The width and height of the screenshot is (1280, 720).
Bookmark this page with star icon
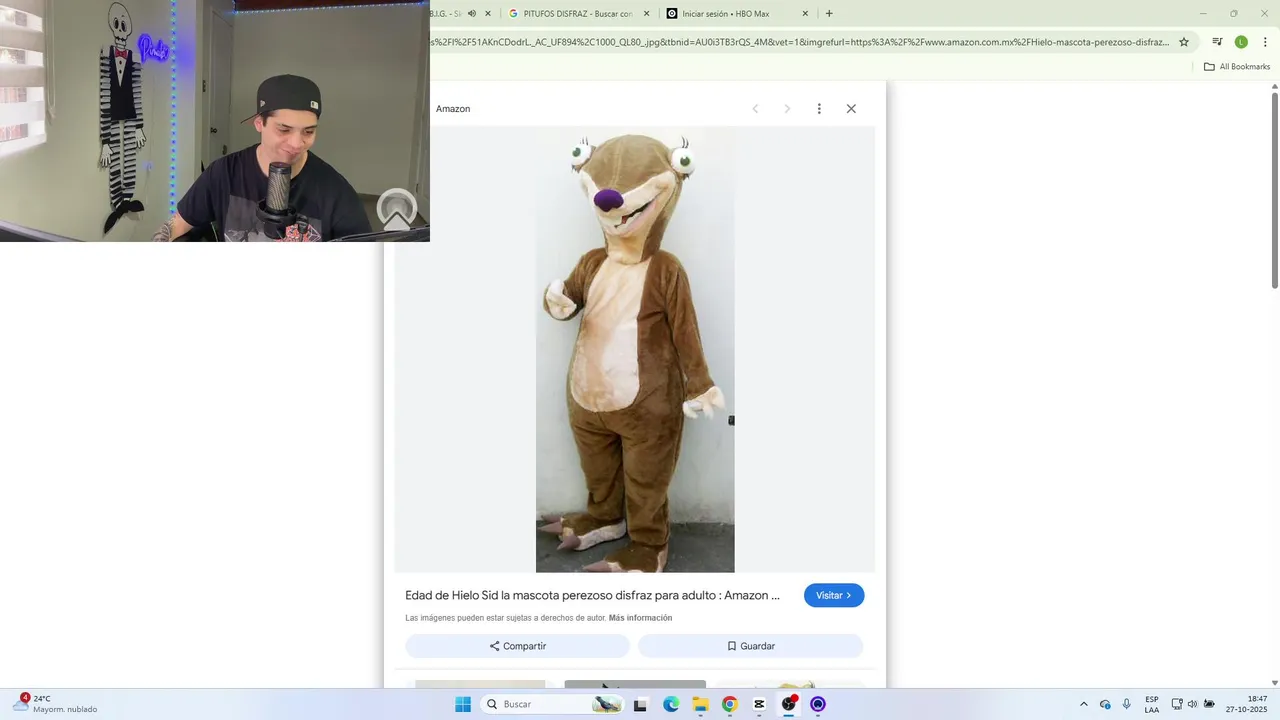pos(1184,42)
